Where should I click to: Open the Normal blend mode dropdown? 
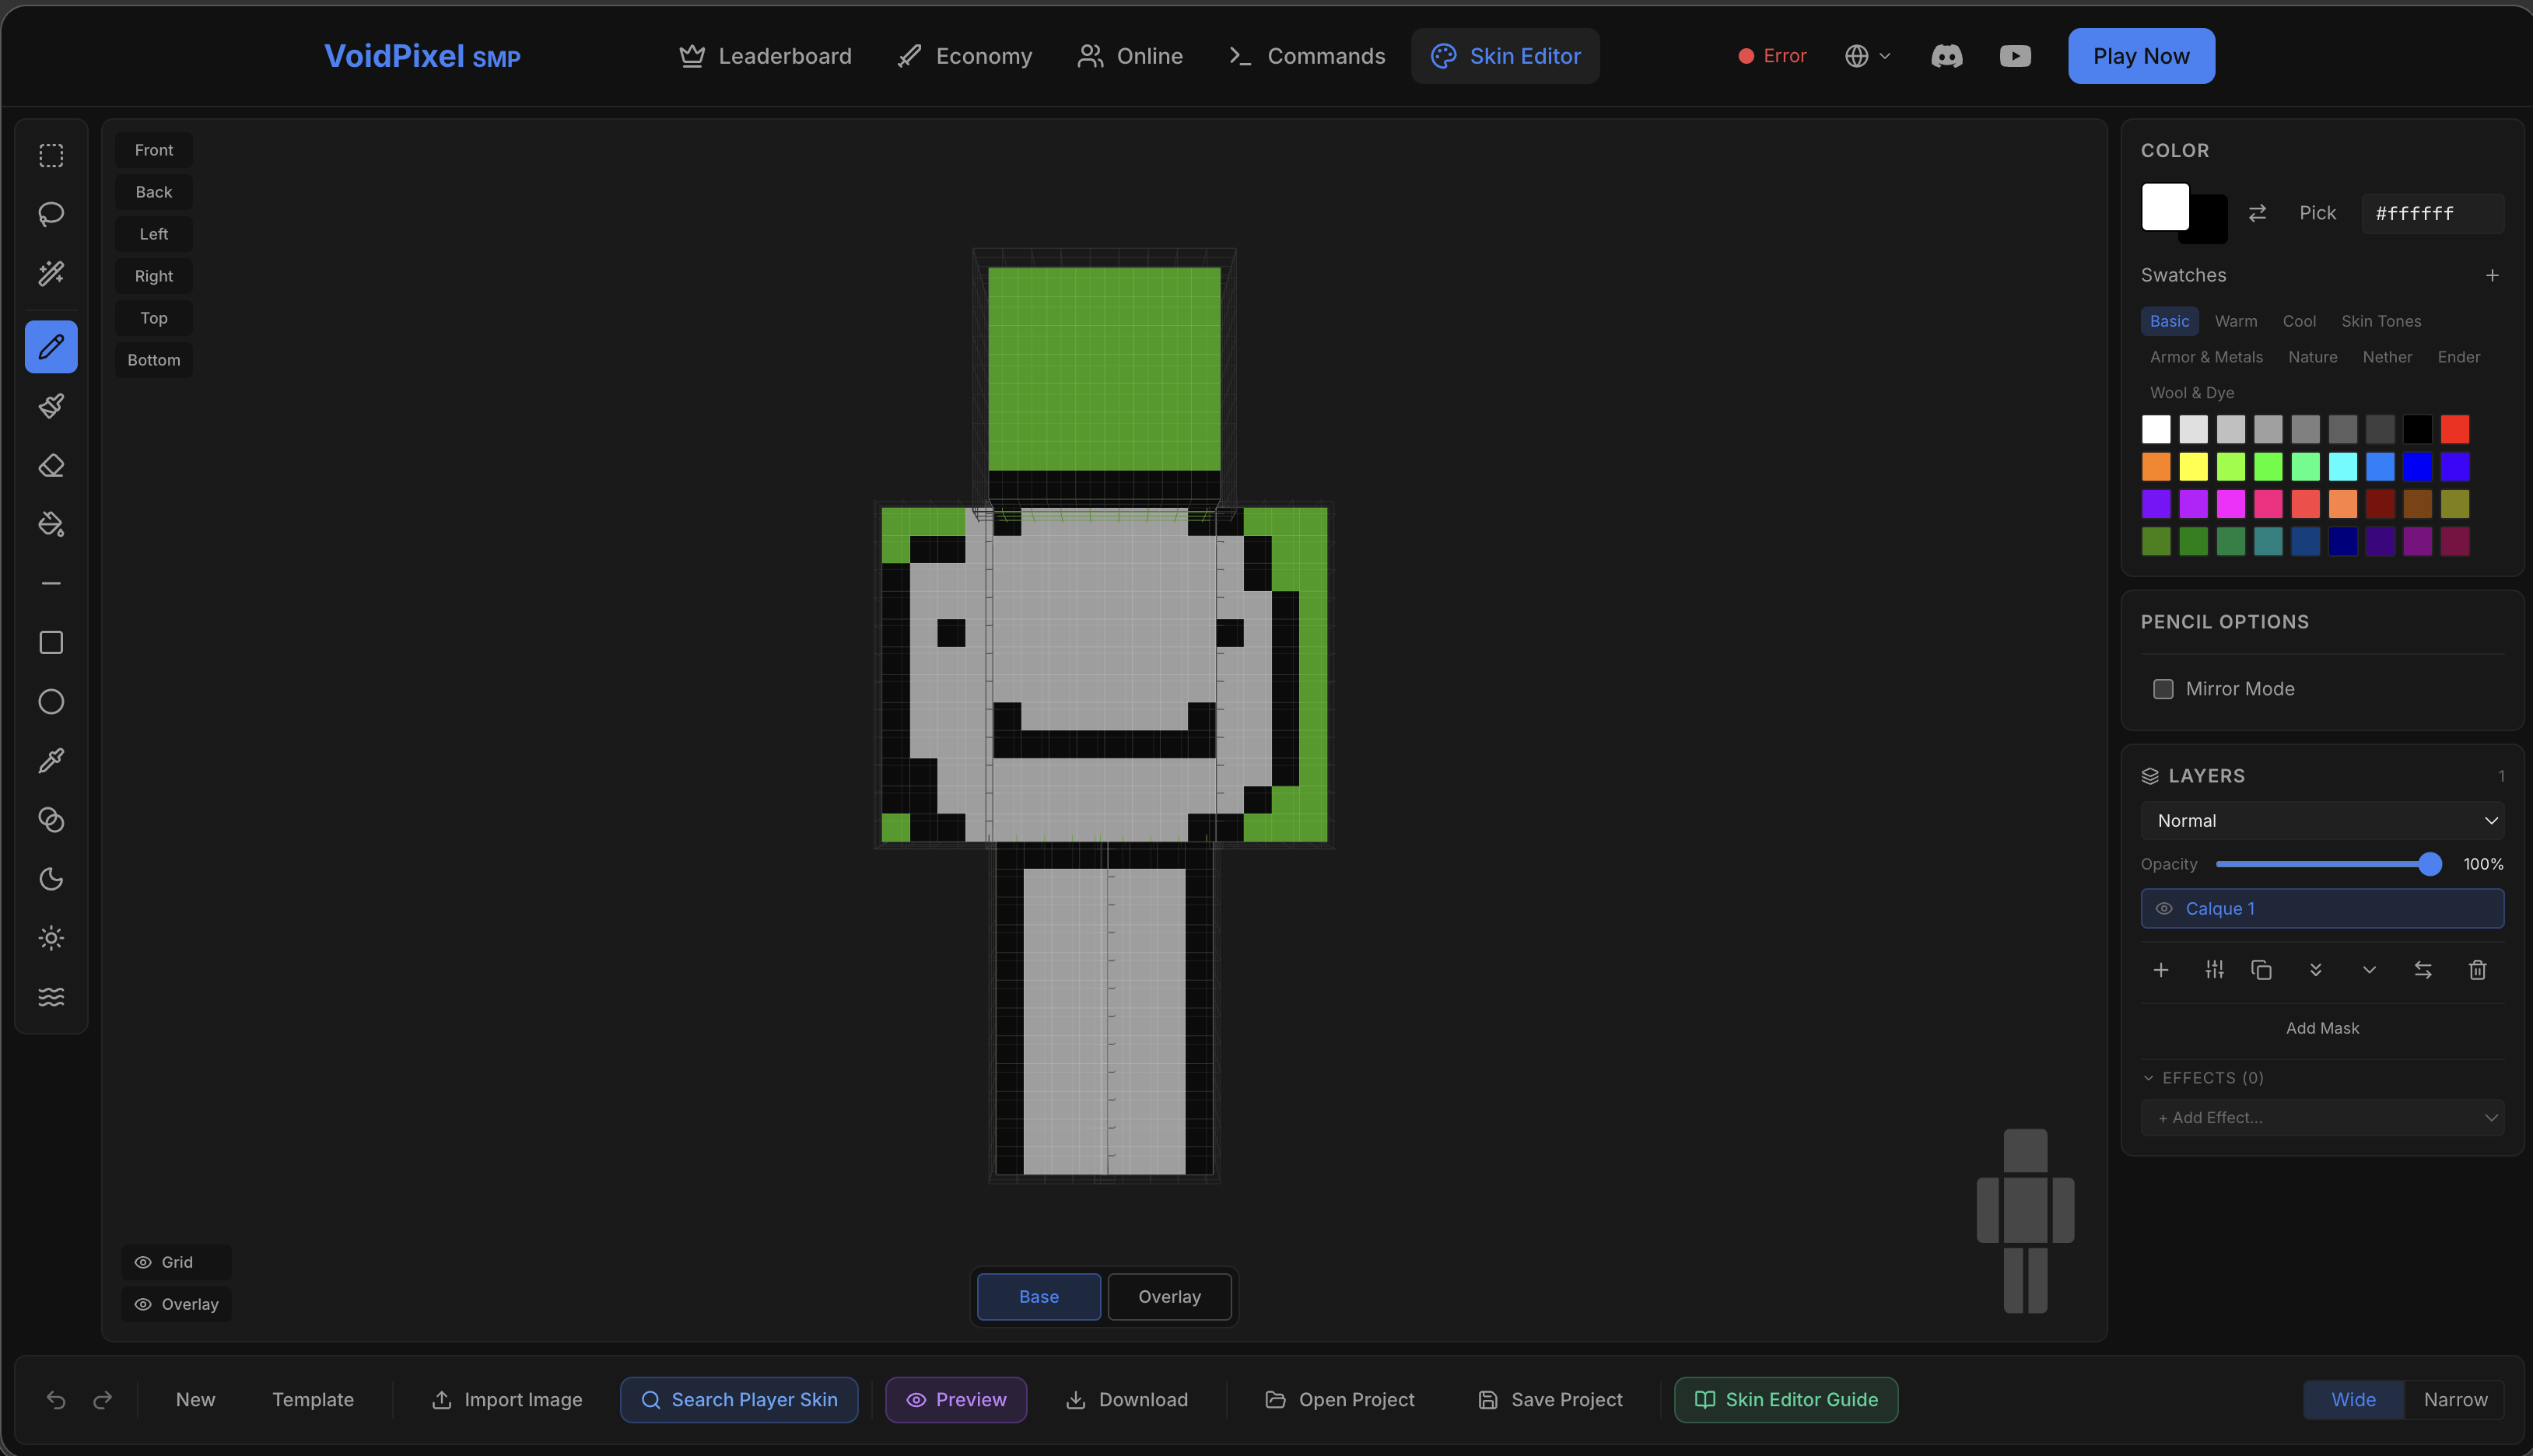pos(2322,820)
